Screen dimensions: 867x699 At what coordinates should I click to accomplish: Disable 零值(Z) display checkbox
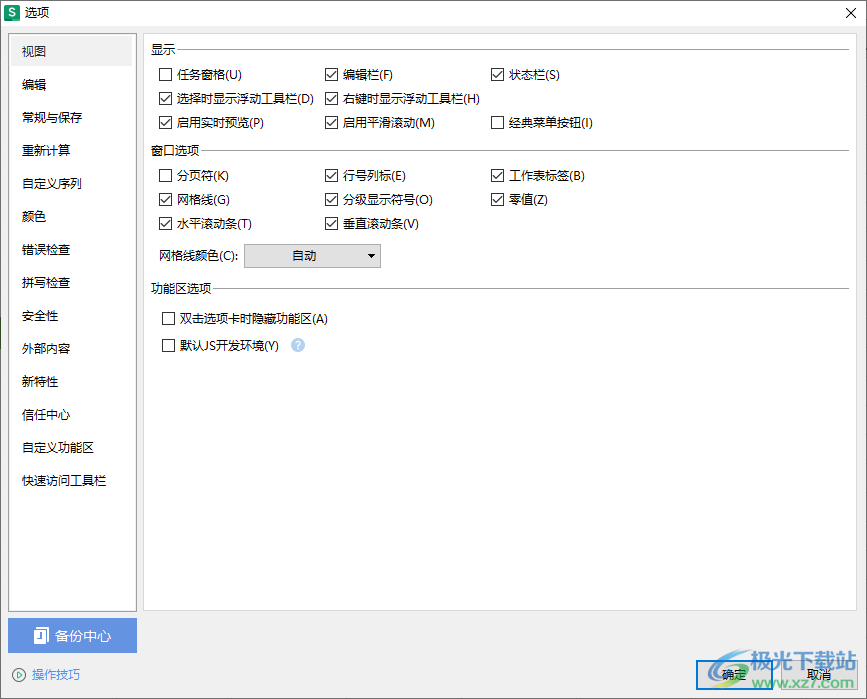tap(498, 200)
